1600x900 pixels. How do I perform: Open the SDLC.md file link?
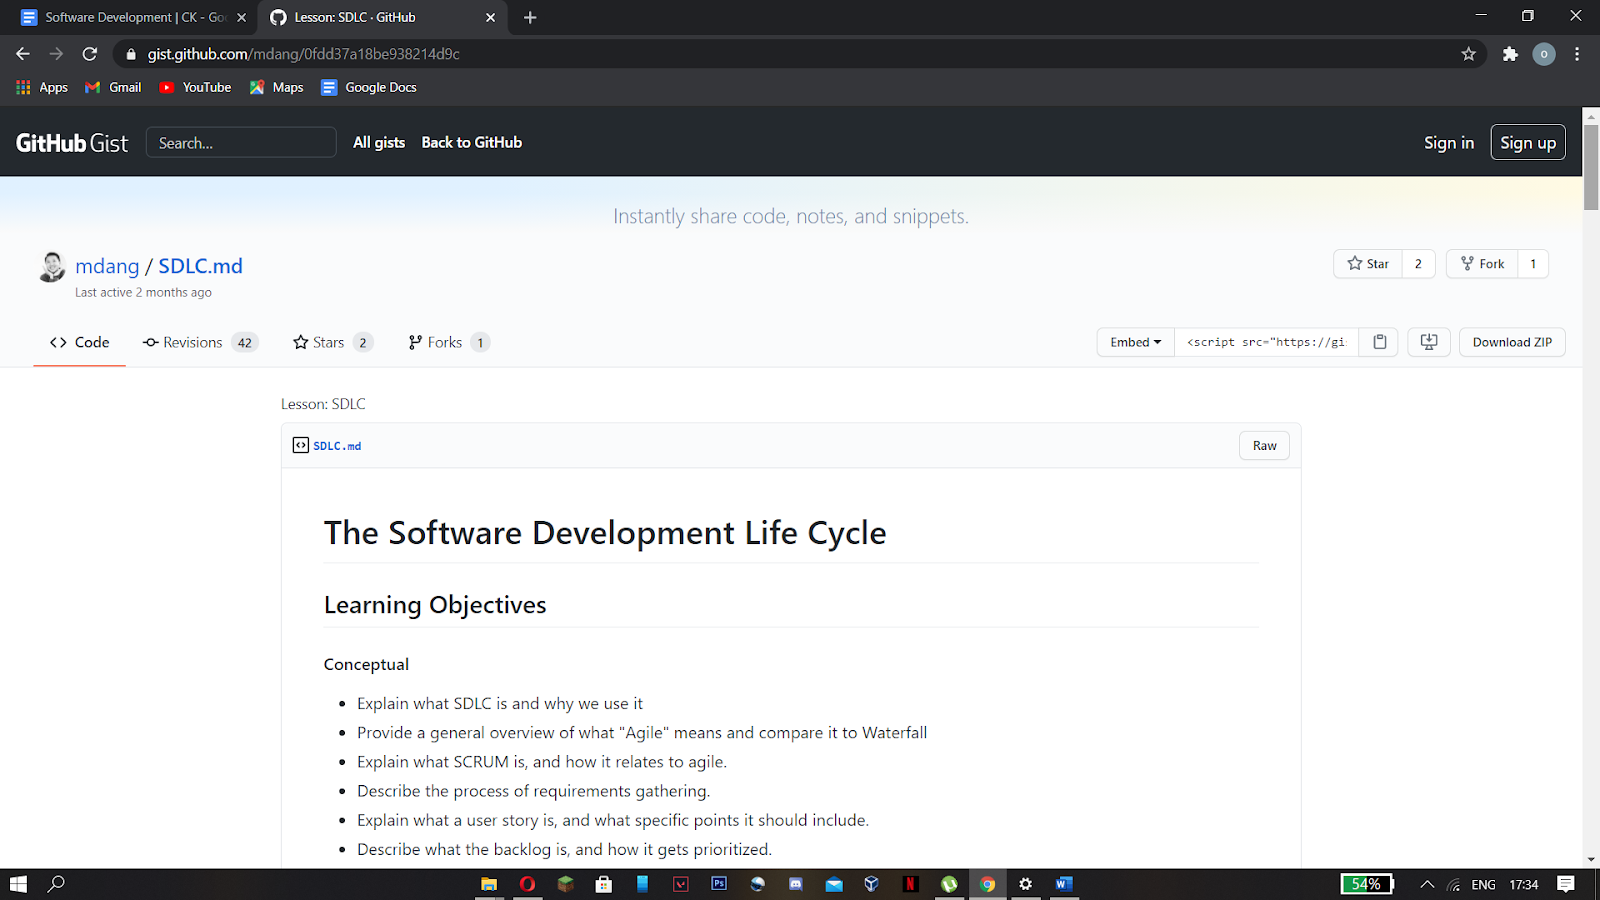(337, 446)
